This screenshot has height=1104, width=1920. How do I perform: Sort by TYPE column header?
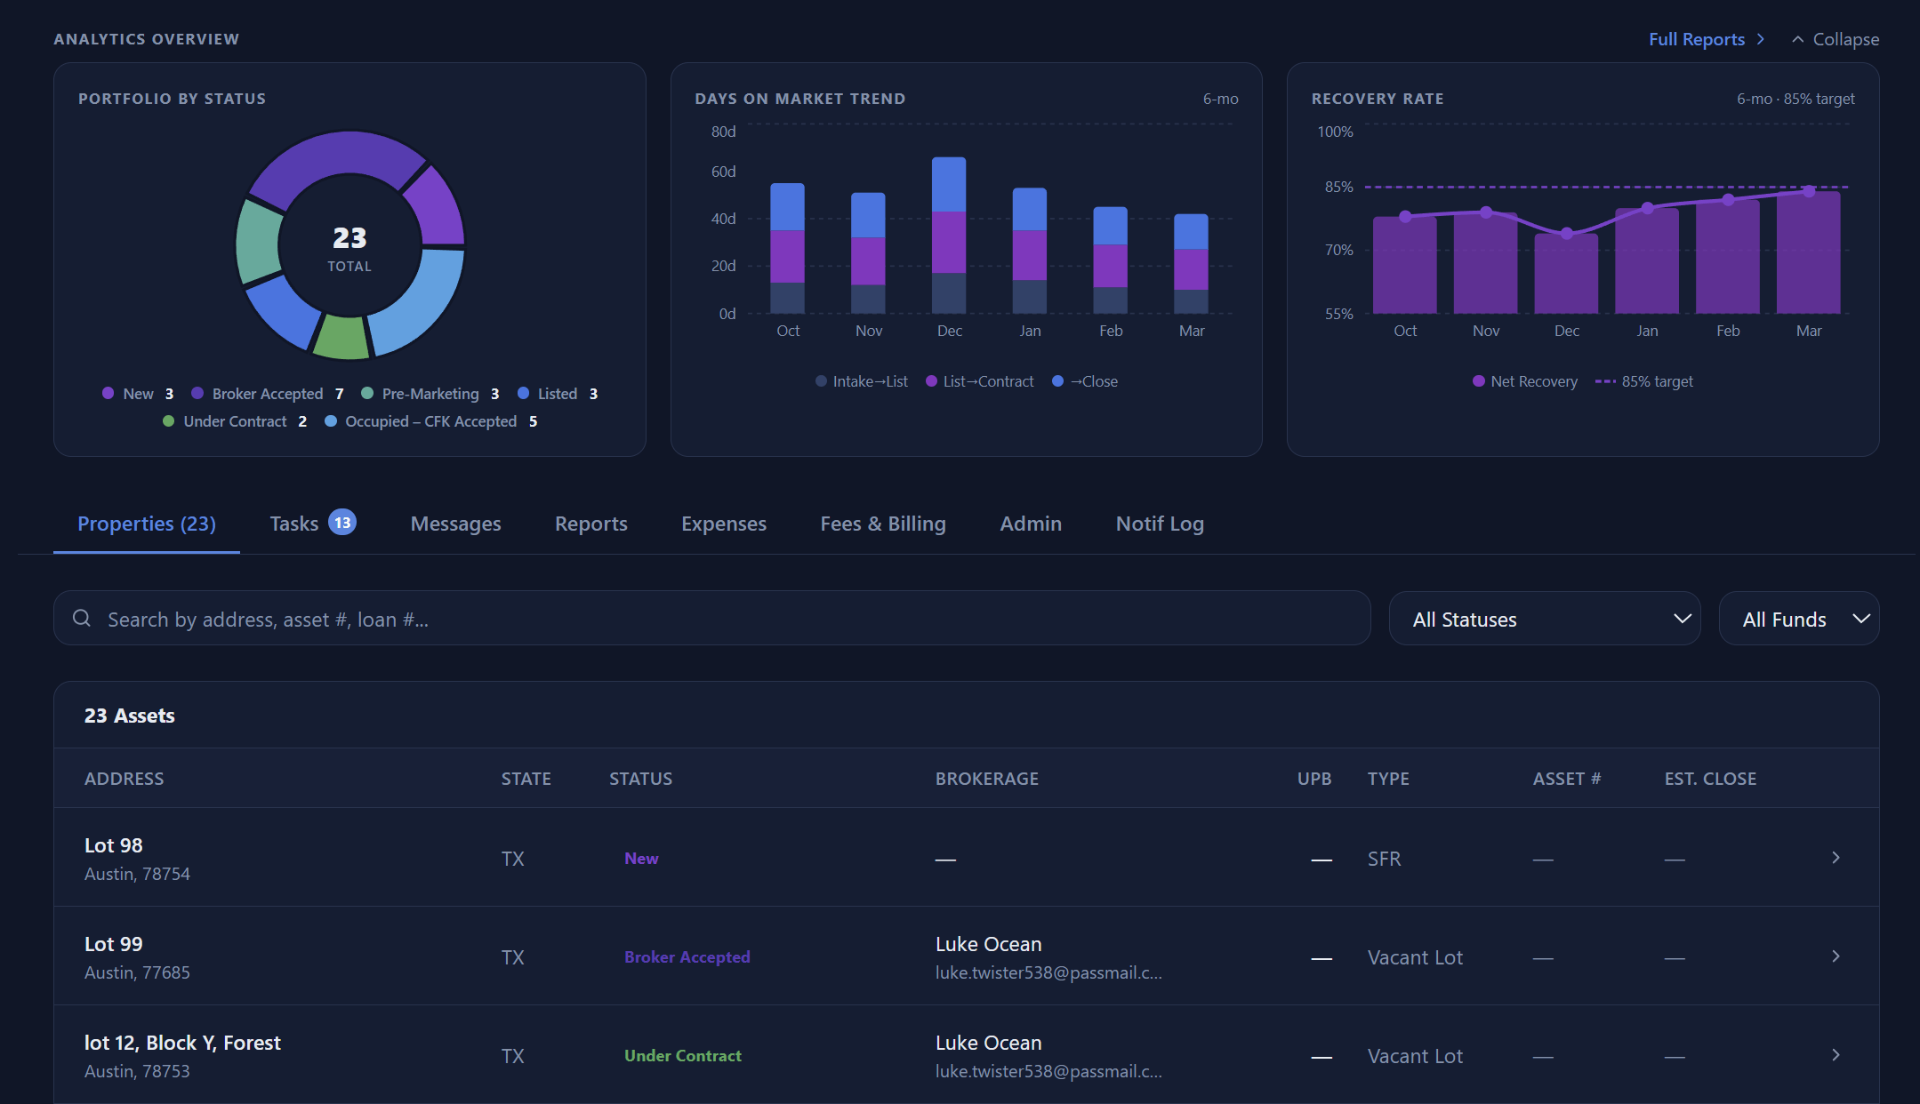(x=1388, y=778)
